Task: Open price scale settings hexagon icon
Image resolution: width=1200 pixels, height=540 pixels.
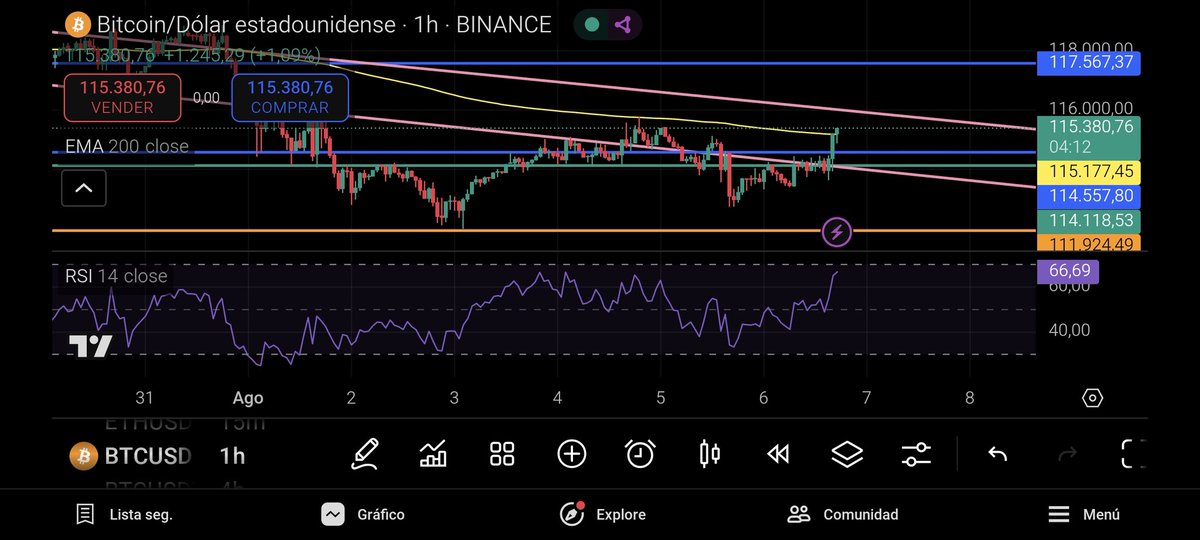Action: pos(1092,398)
